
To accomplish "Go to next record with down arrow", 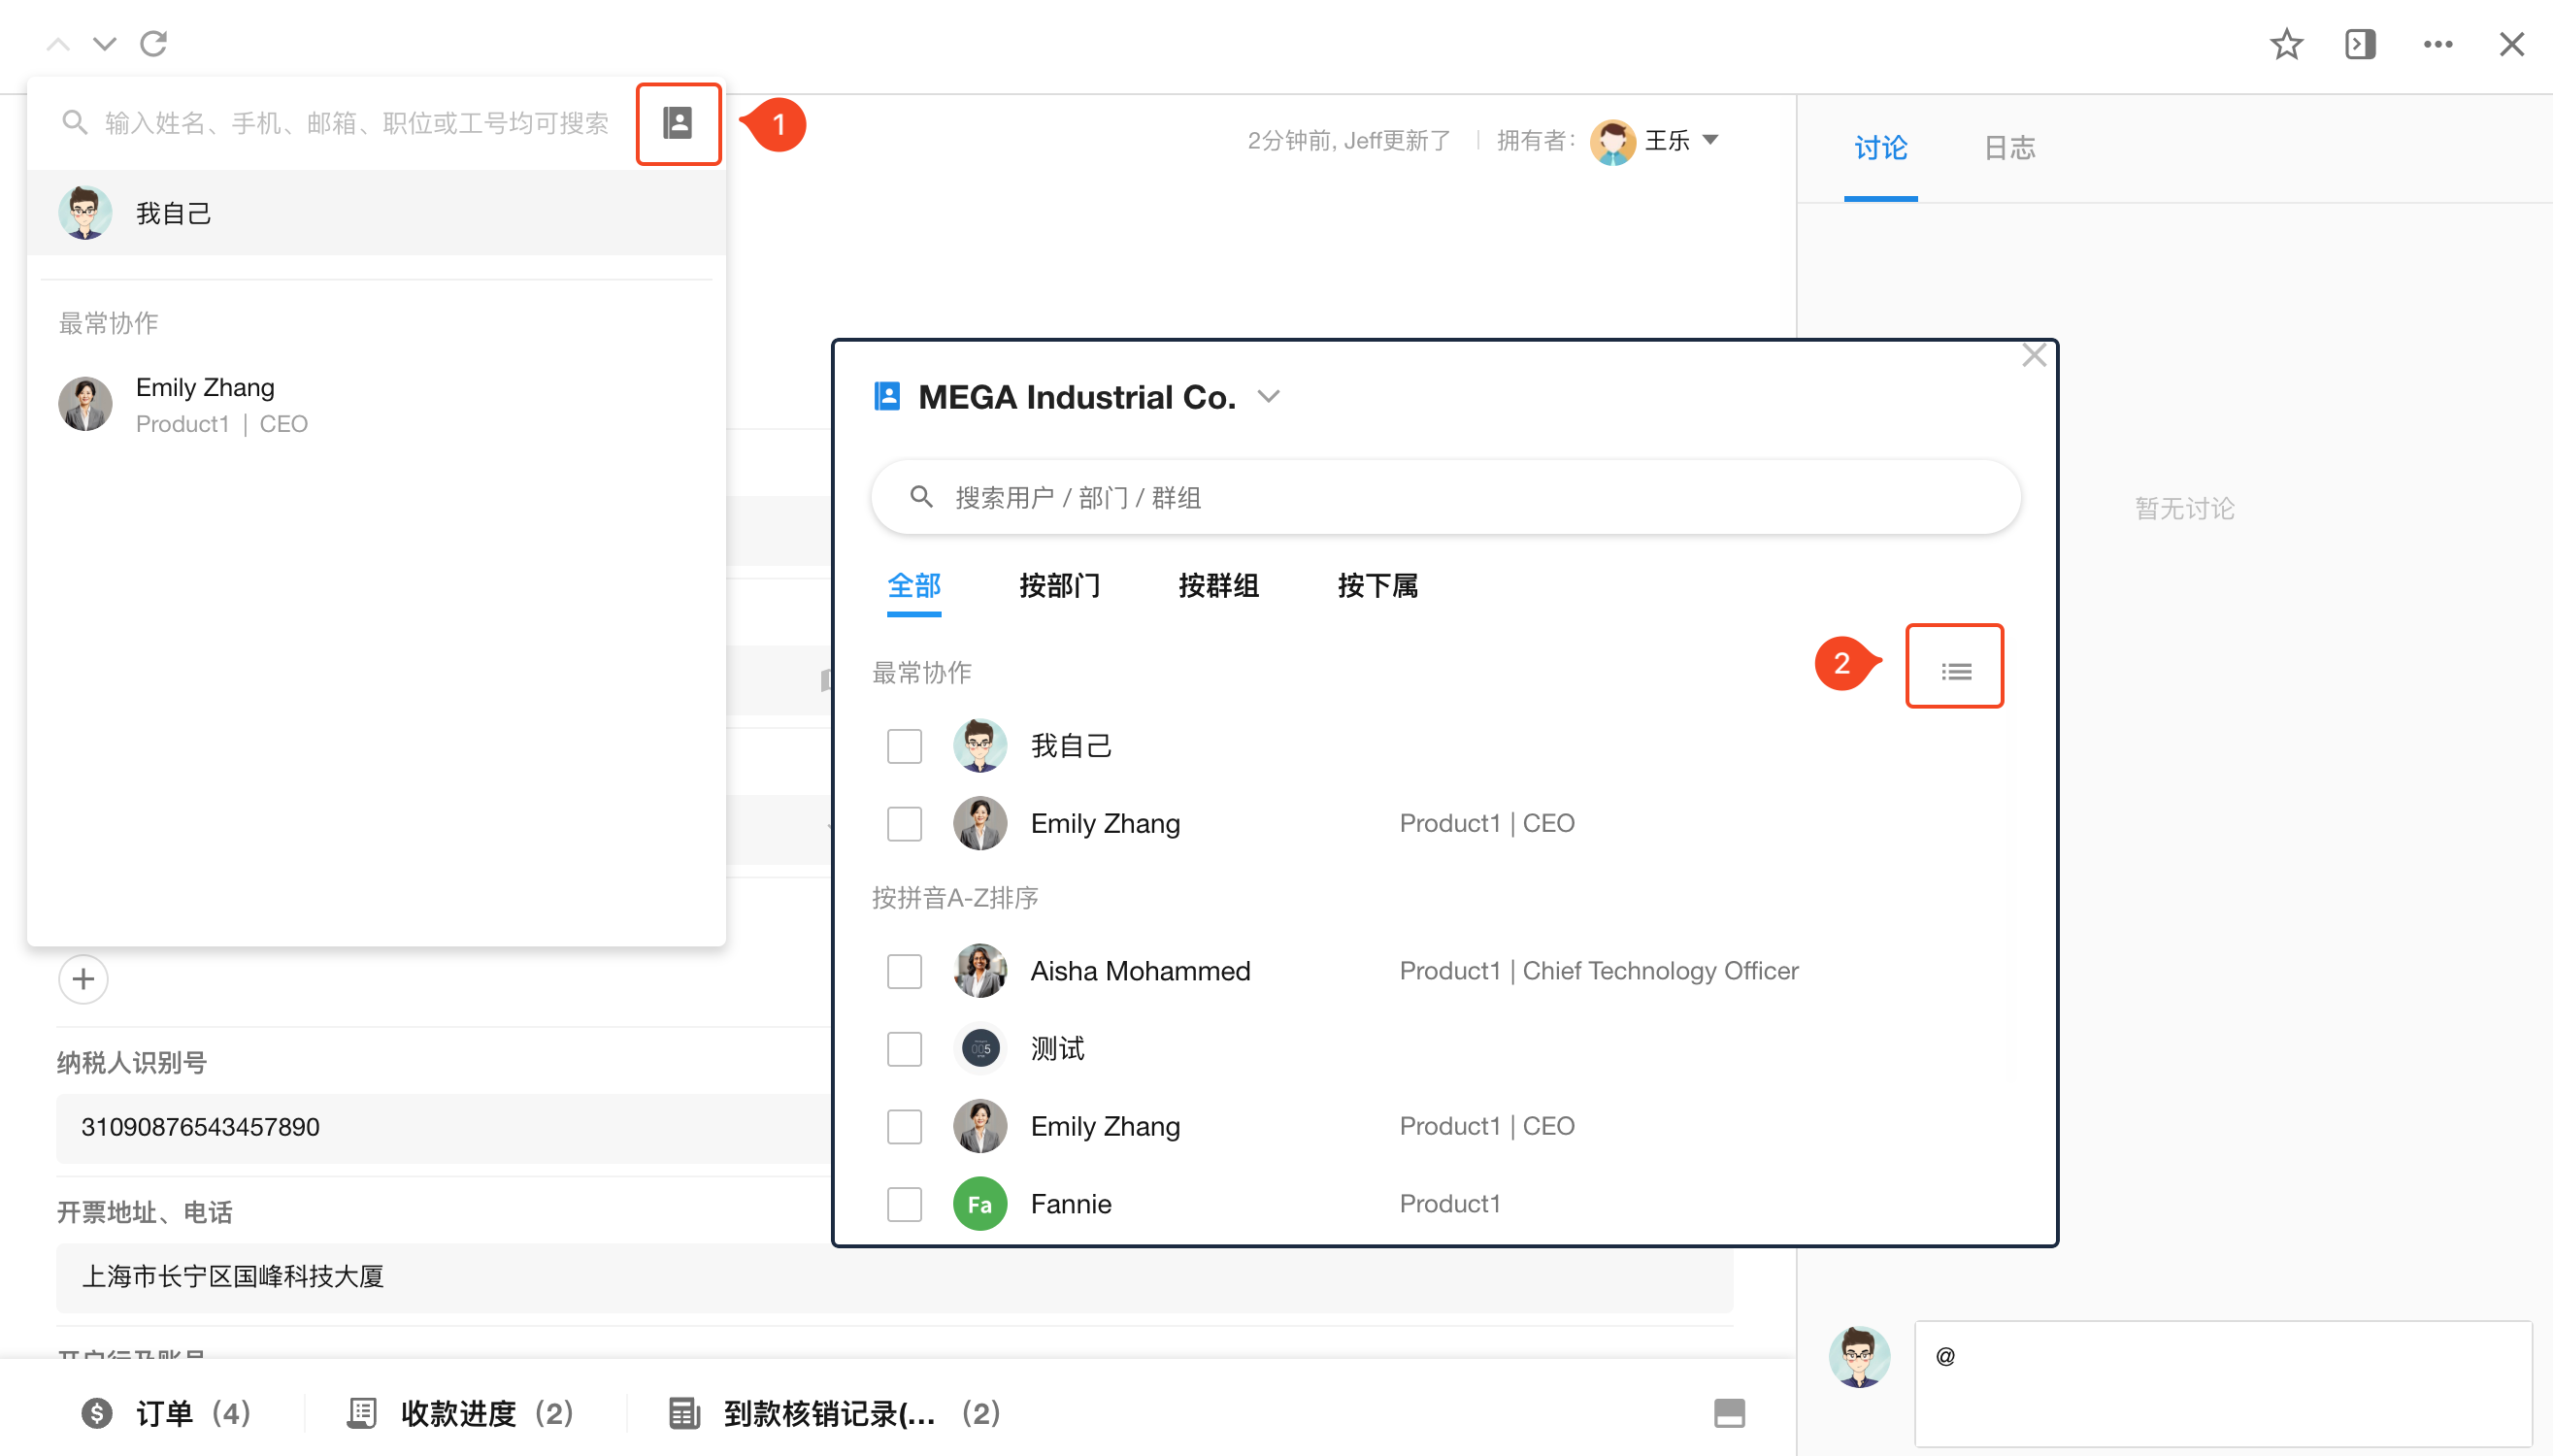I will tap(104, 44).
